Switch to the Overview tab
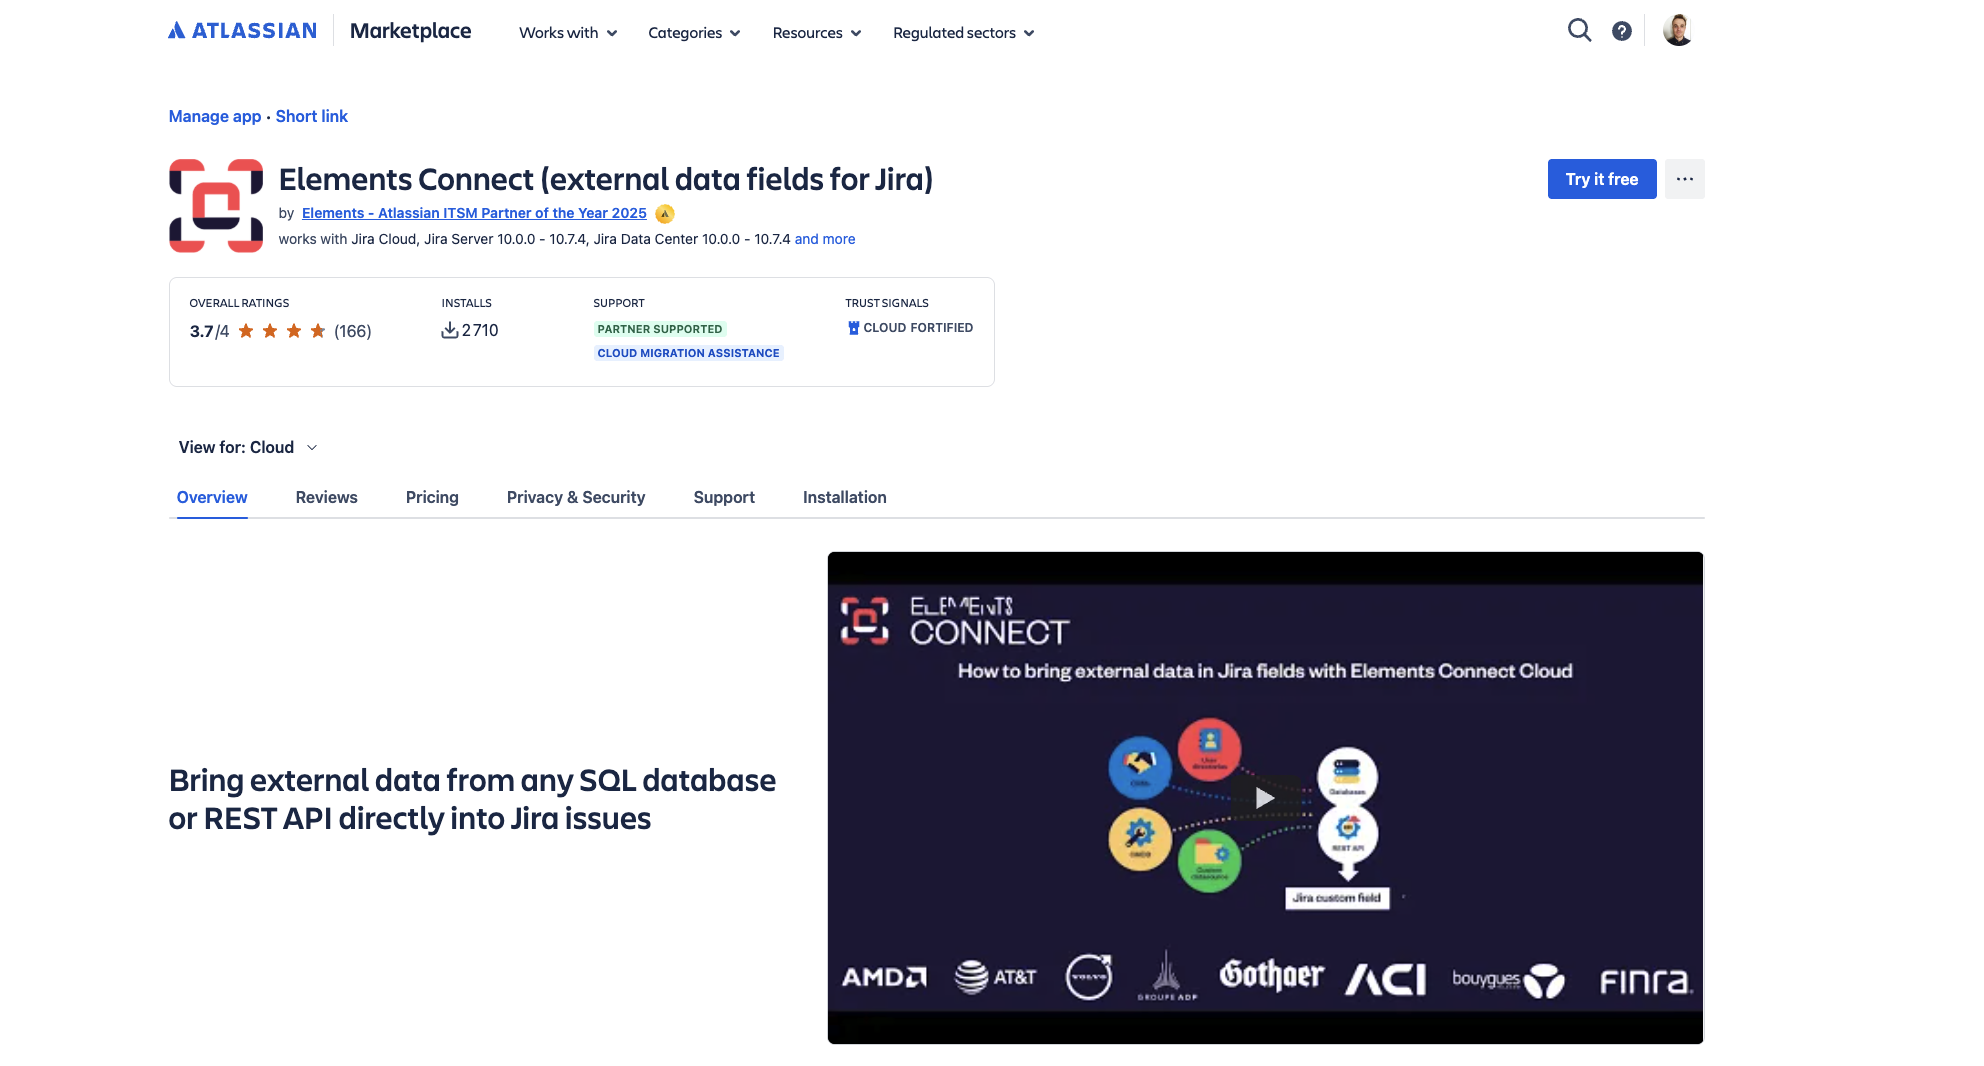The image size is (1984, 1066). pyautogui.click(x=212, y=497)
